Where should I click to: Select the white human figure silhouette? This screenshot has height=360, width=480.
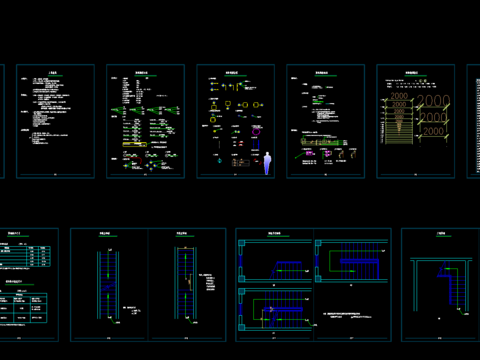tap(267, 163)
